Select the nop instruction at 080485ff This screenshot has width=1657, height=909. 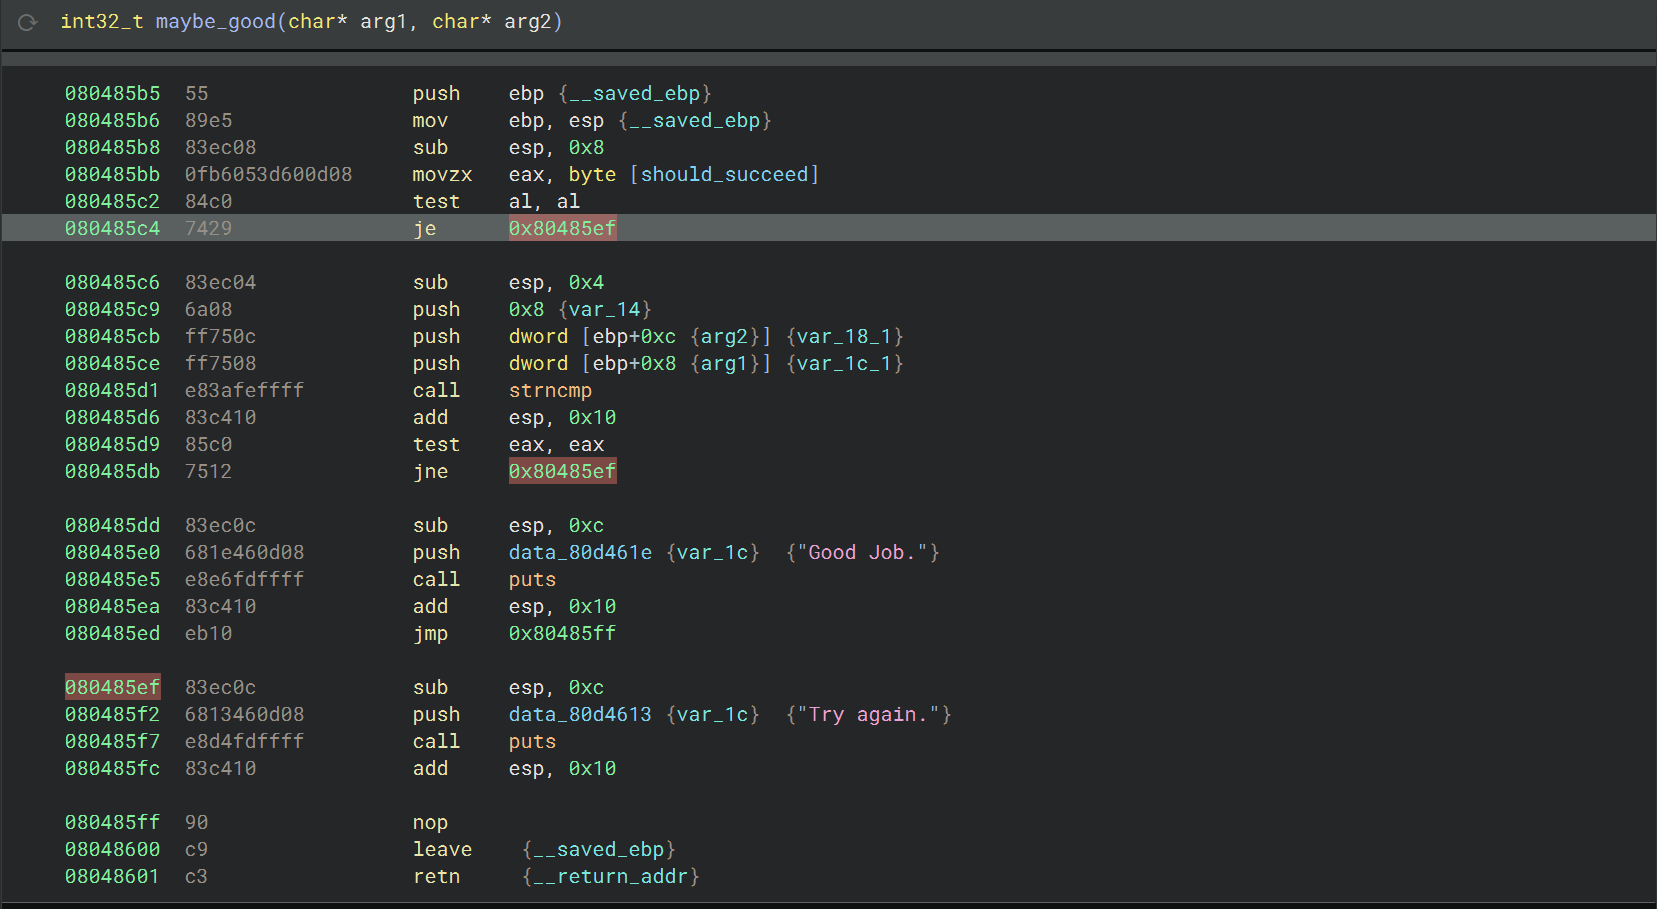430,822
